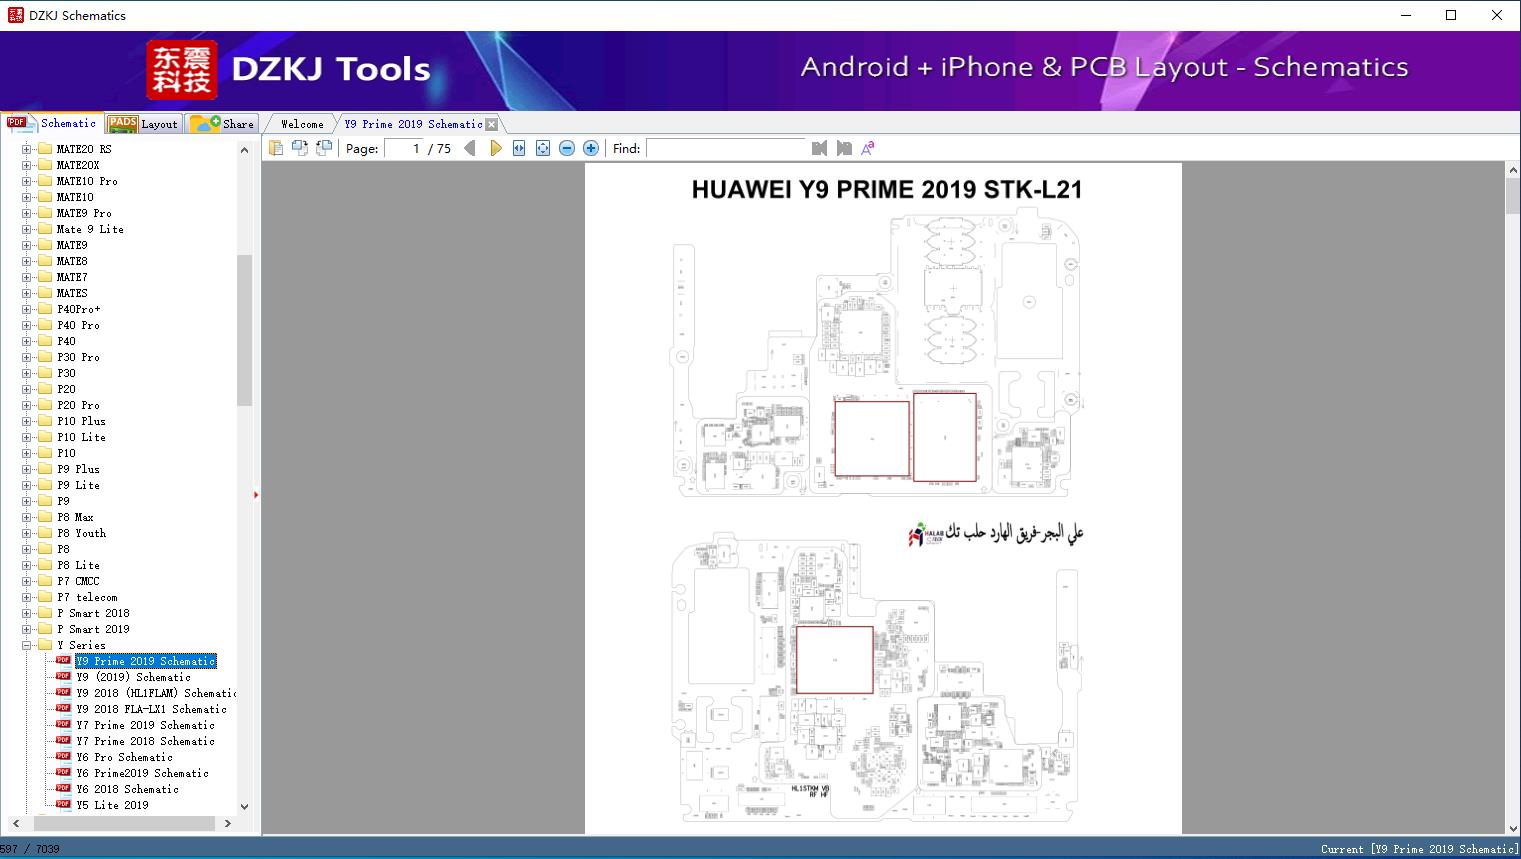Expand the P10 Plus folder
The height and width of the screenshot is (859, 1521).
click(x=27, y=421)
